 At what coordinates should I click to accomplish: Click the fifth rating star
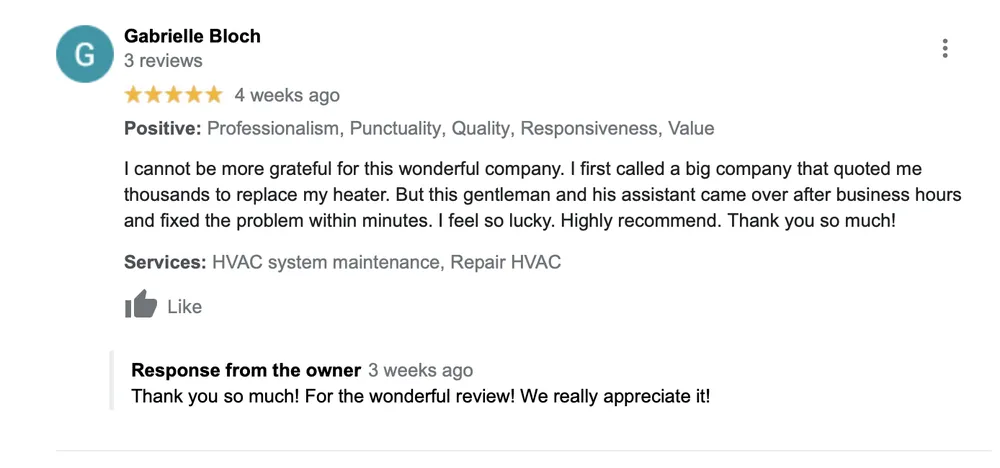click(x=213, y=95)
